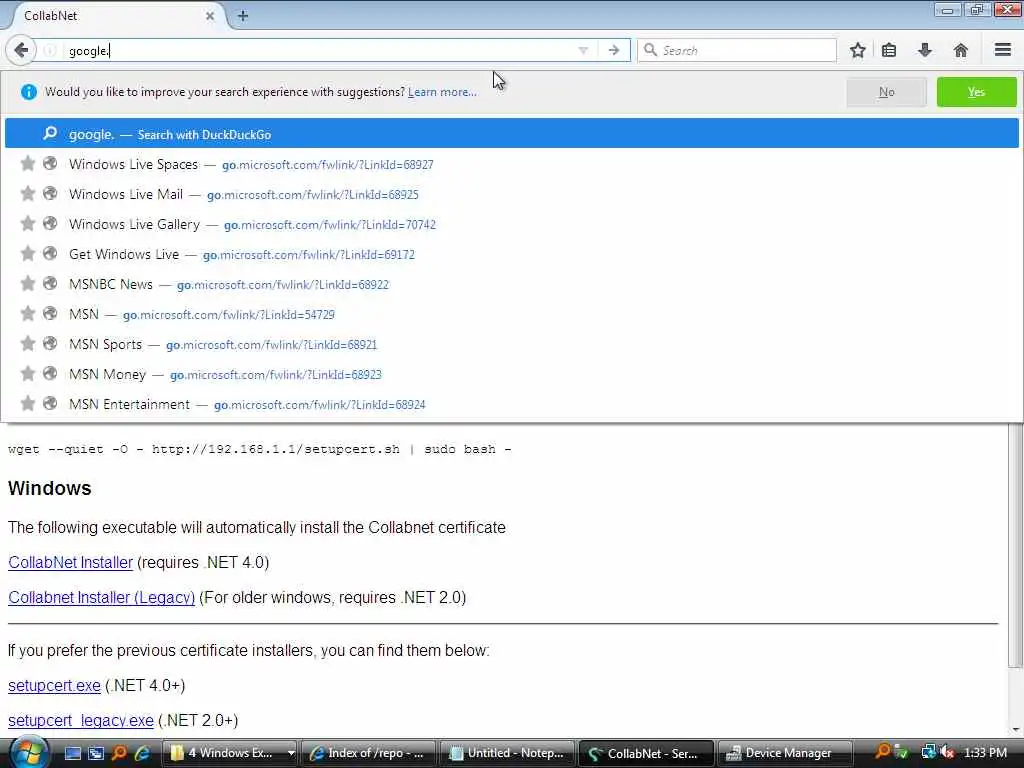1024x768 pixels.
Task: Select the Get Windows Live suggestion
Action: pyautogui.click(x=511, y=254)
